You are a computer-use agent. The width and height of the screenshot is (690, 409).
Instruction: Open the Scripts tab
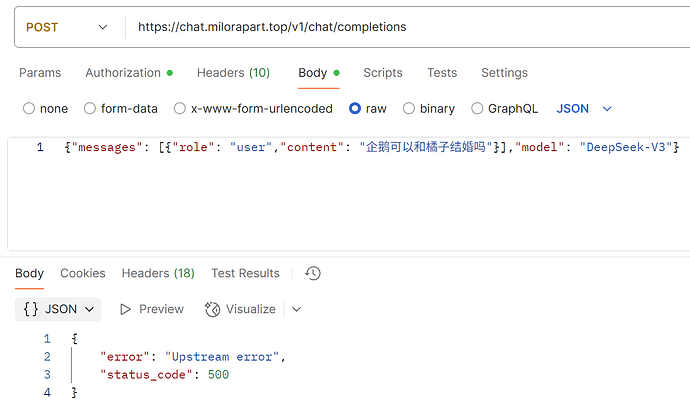[x=383, y=73]
